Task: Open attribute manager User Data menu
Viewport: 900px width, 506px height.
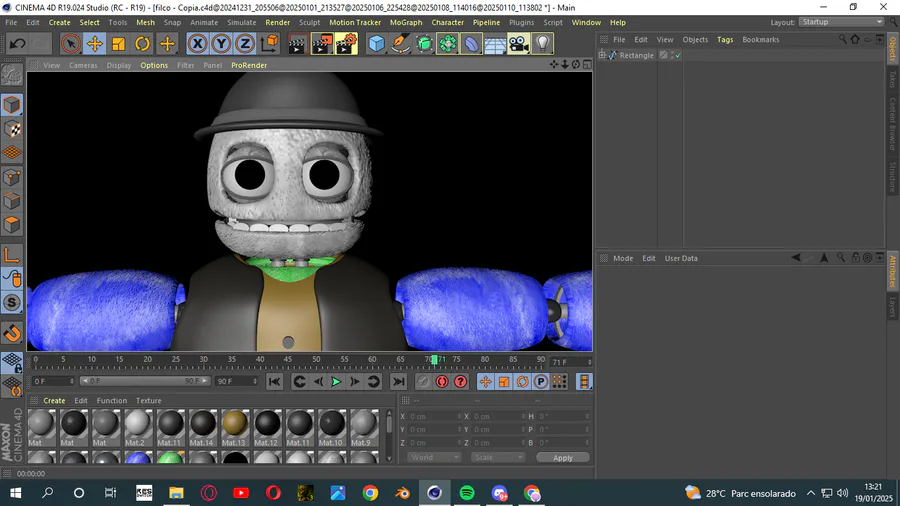Action: pos(681,258)
